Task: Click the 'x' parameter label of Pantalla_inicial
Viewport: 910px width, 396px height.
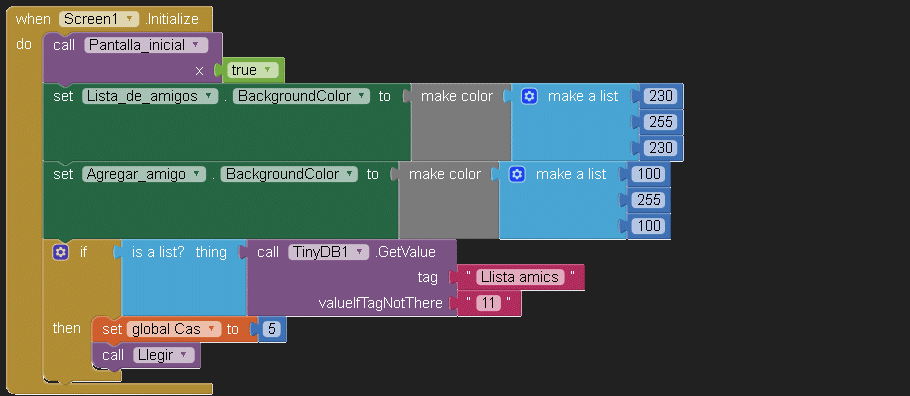Action: 200,71
